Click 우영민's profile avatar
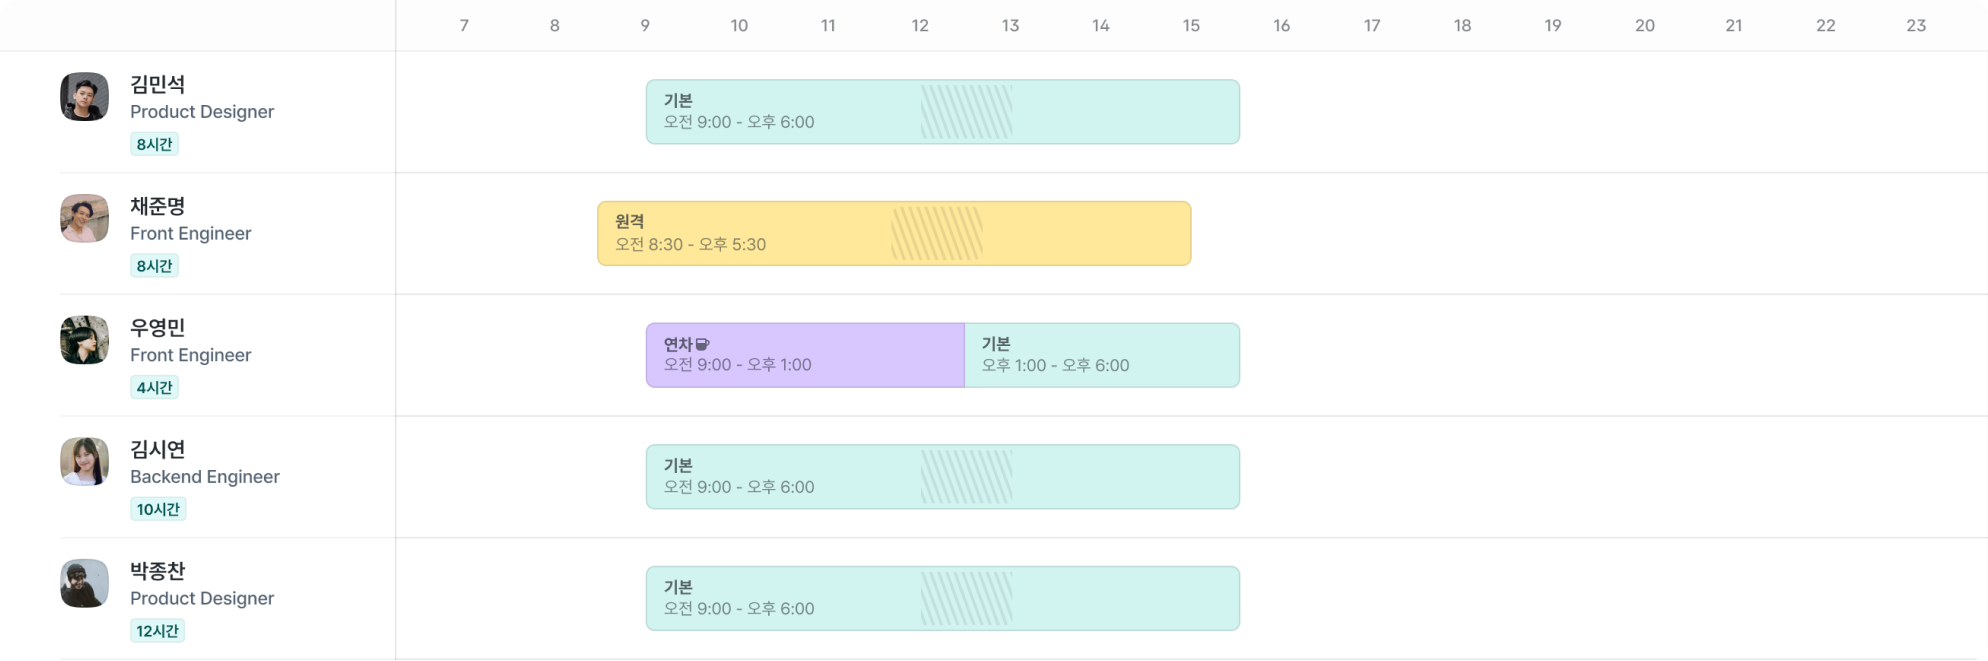This screenshot has width=1988, height=661. (x=84, y=340)
